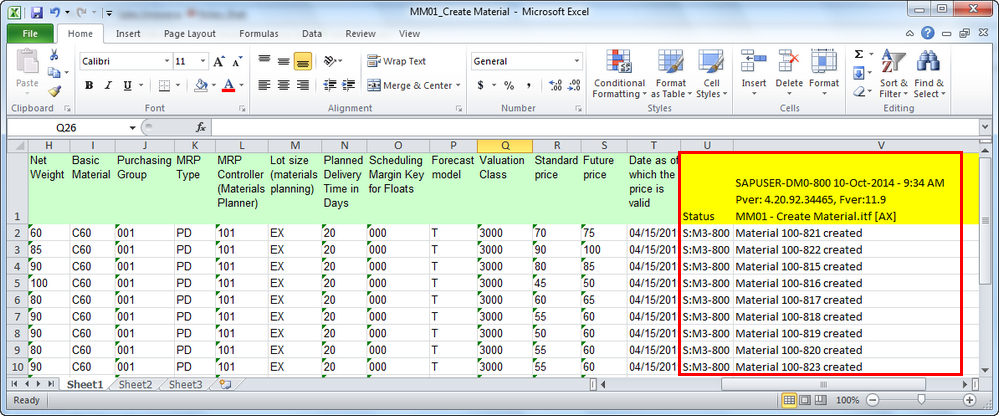999x416 pixels.
Task: Click the Conditional Formatting icon
Action: coord(619,76)
